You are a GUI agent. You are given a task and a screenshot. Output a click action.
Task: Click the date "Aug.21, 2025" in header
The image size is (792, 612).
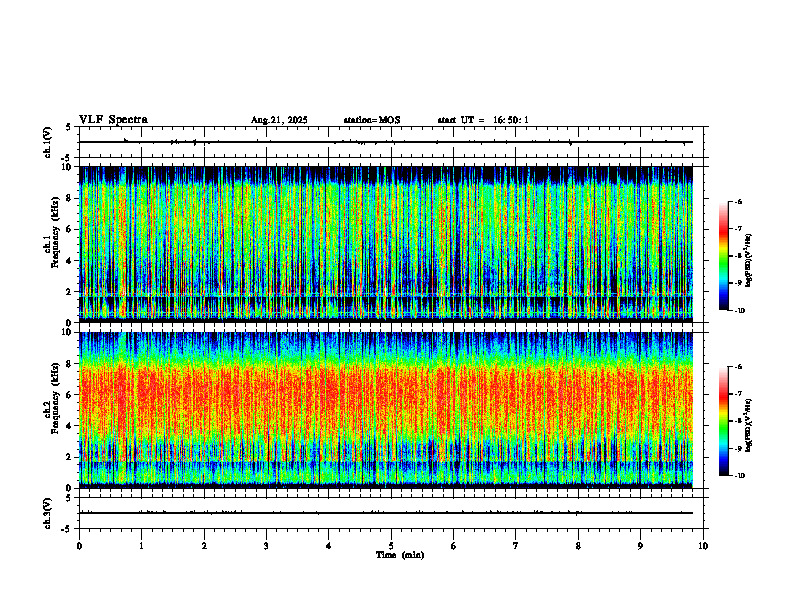tap(279, 120)
